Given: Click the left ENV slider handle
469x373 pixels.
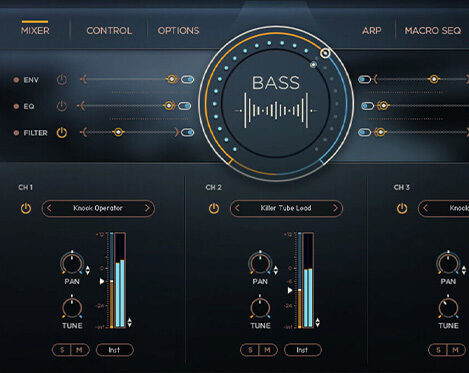Looking at the screenshot, I should coord(171,79).
